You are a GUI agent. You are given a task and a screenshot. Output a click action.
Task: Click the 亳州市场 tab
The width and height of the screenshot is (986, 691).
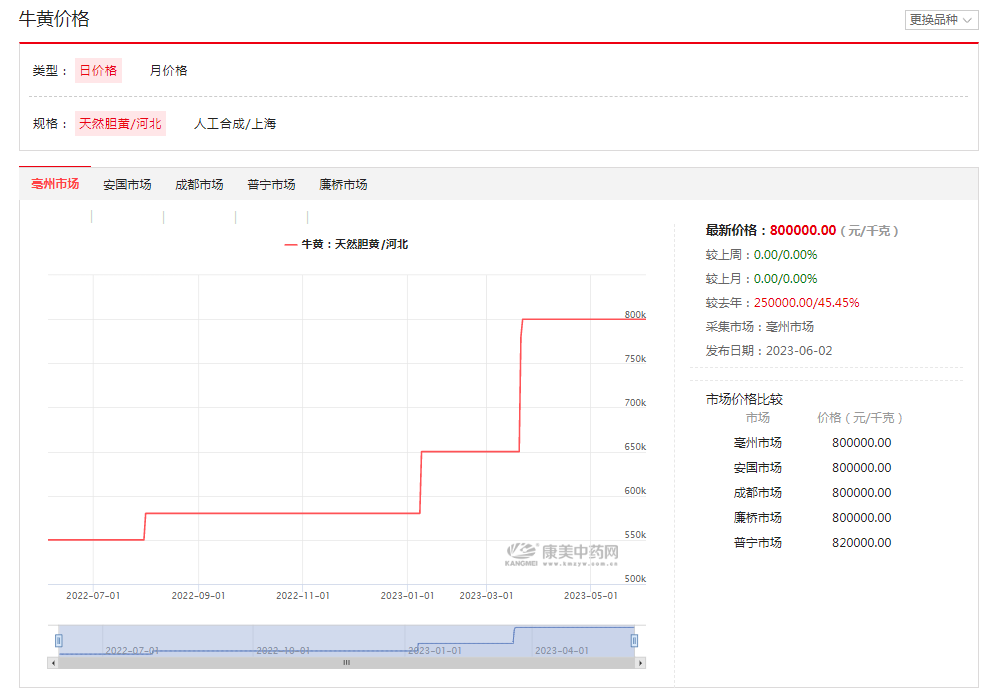point(55,184)
